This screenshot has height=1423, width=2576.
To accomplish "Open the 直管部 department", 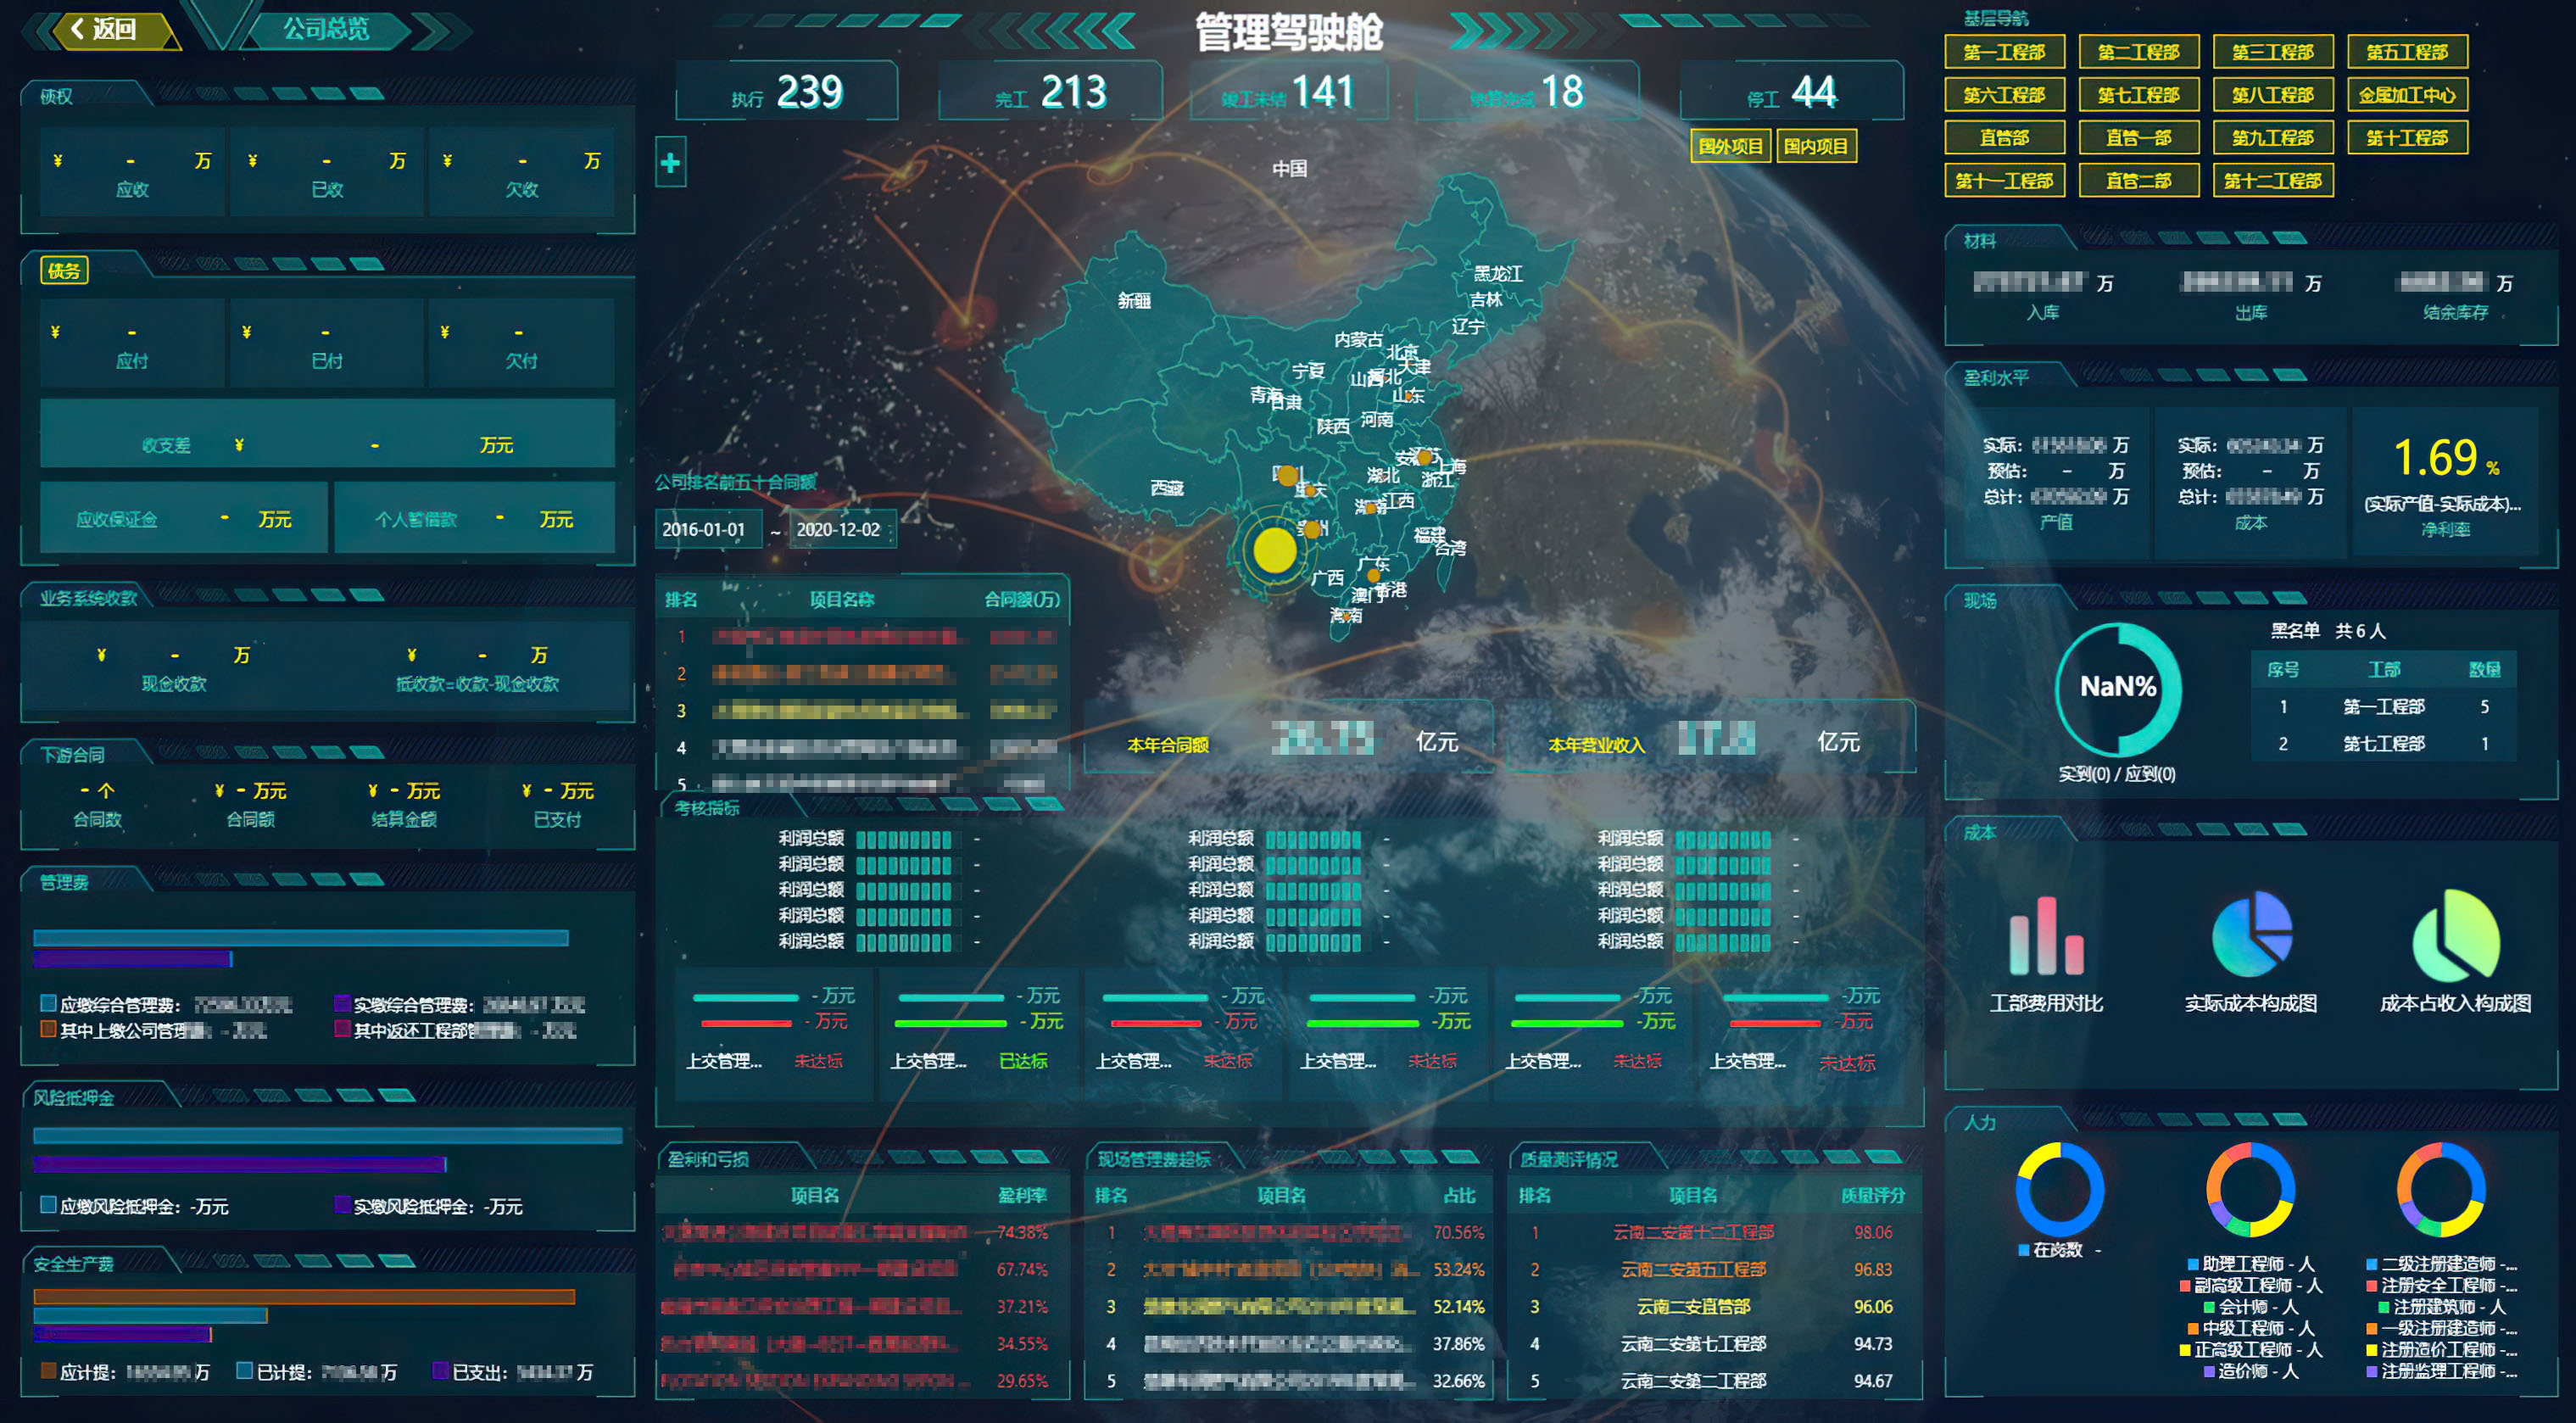I will point(2004,138).
